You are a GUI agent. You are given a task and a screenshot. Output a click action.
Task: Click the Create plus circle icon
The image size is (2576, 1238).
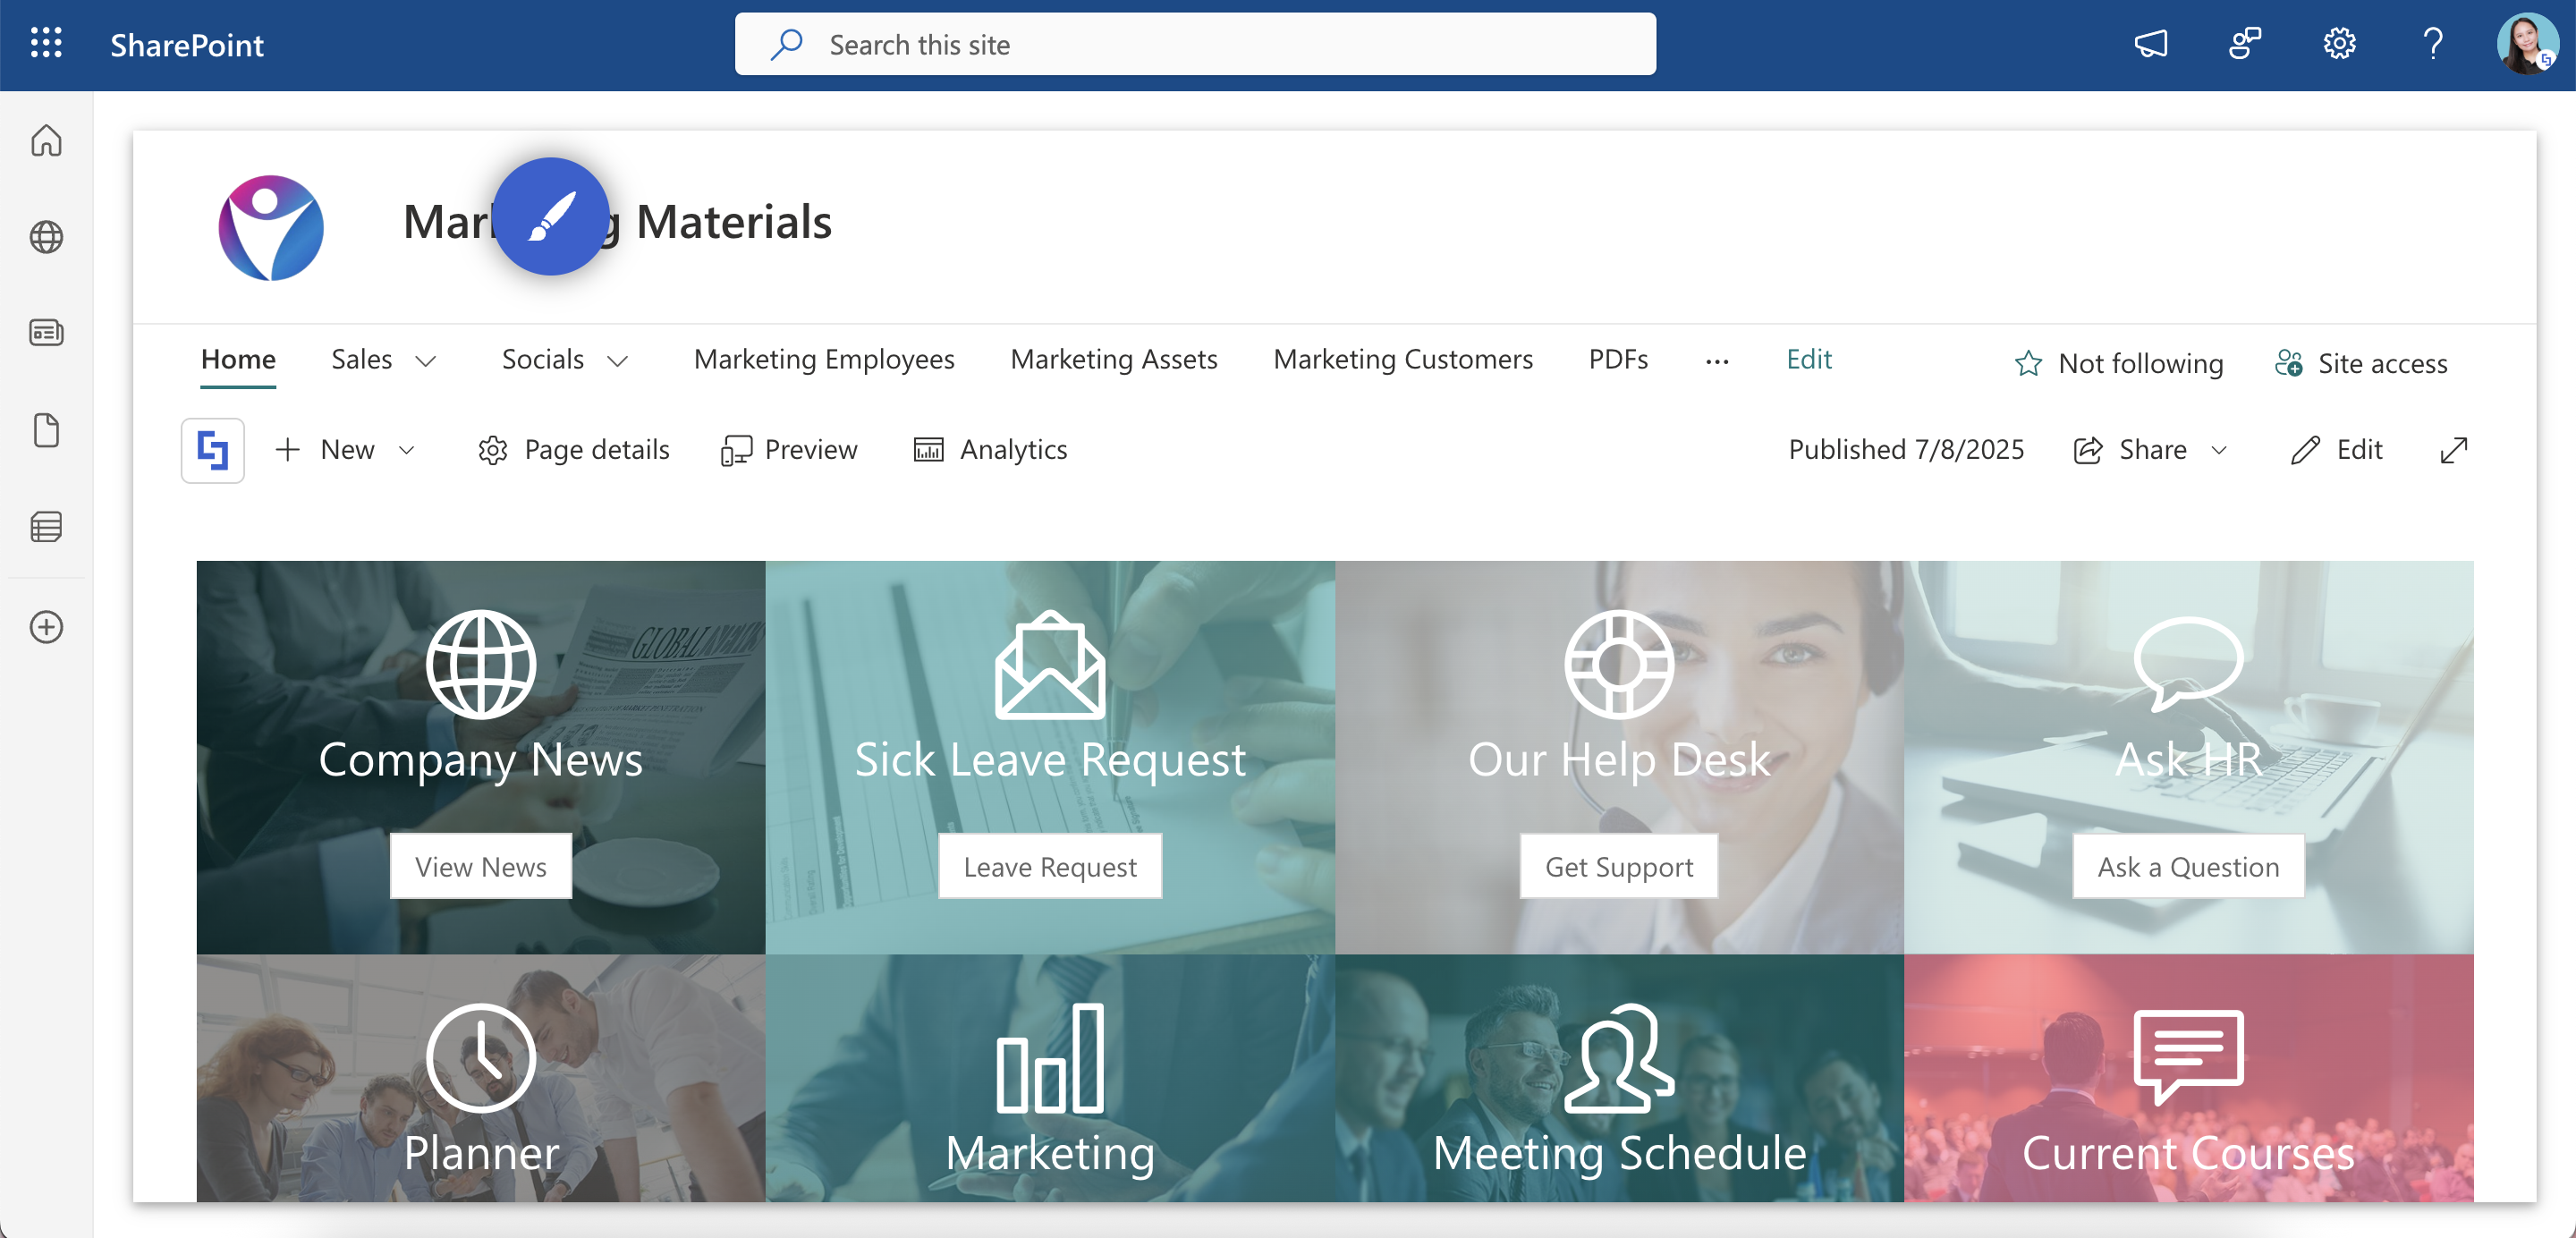(46, 627)
